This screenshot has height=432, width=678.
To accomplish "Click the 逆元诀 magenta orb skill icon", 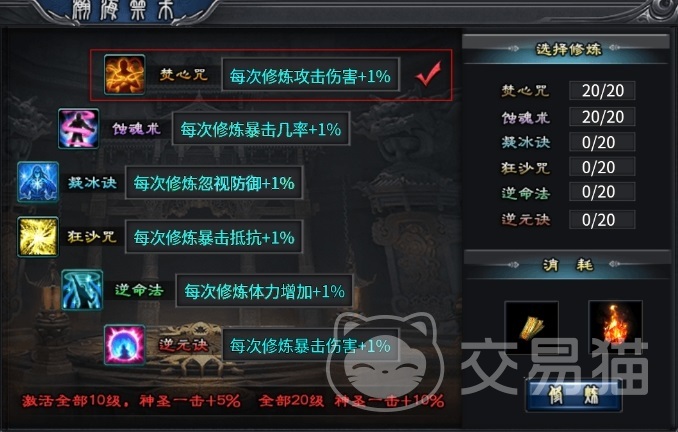I will click(125, 345).
